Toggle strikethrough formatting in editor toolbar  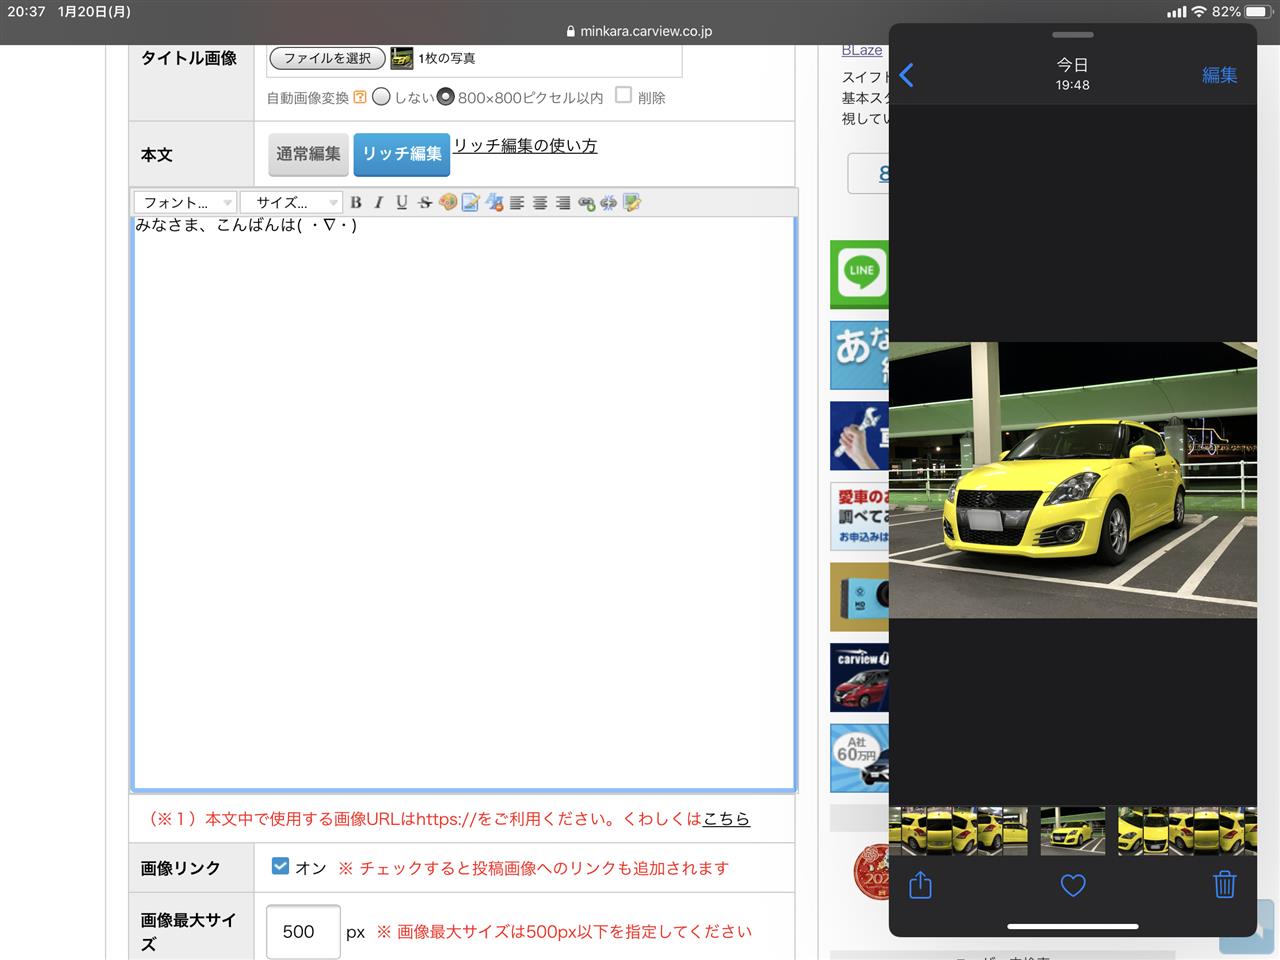tap(424, 202)
